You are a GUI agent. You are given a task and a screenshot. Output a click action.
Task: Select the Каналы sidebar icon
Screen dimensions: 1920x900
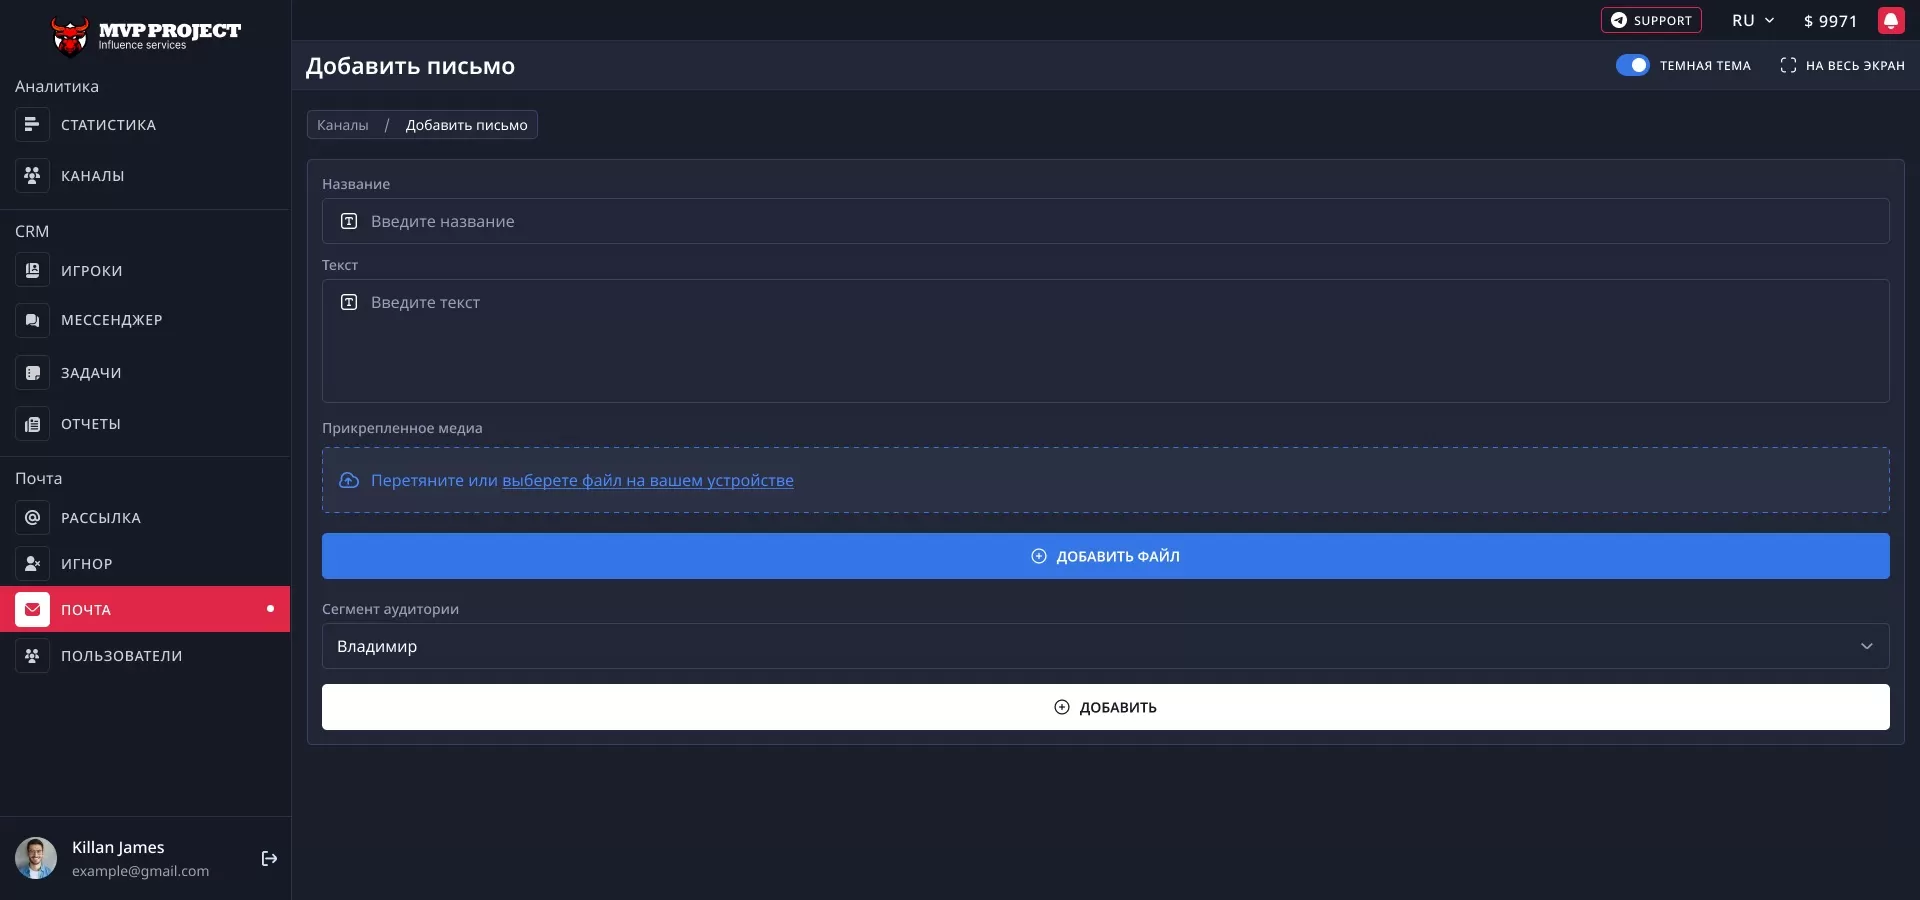point(32,176)
